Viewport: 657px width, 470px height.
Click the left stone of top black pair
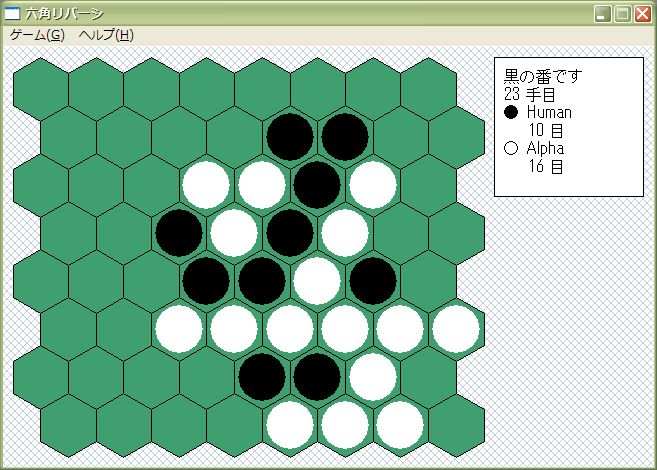click(x=290, y=137)
